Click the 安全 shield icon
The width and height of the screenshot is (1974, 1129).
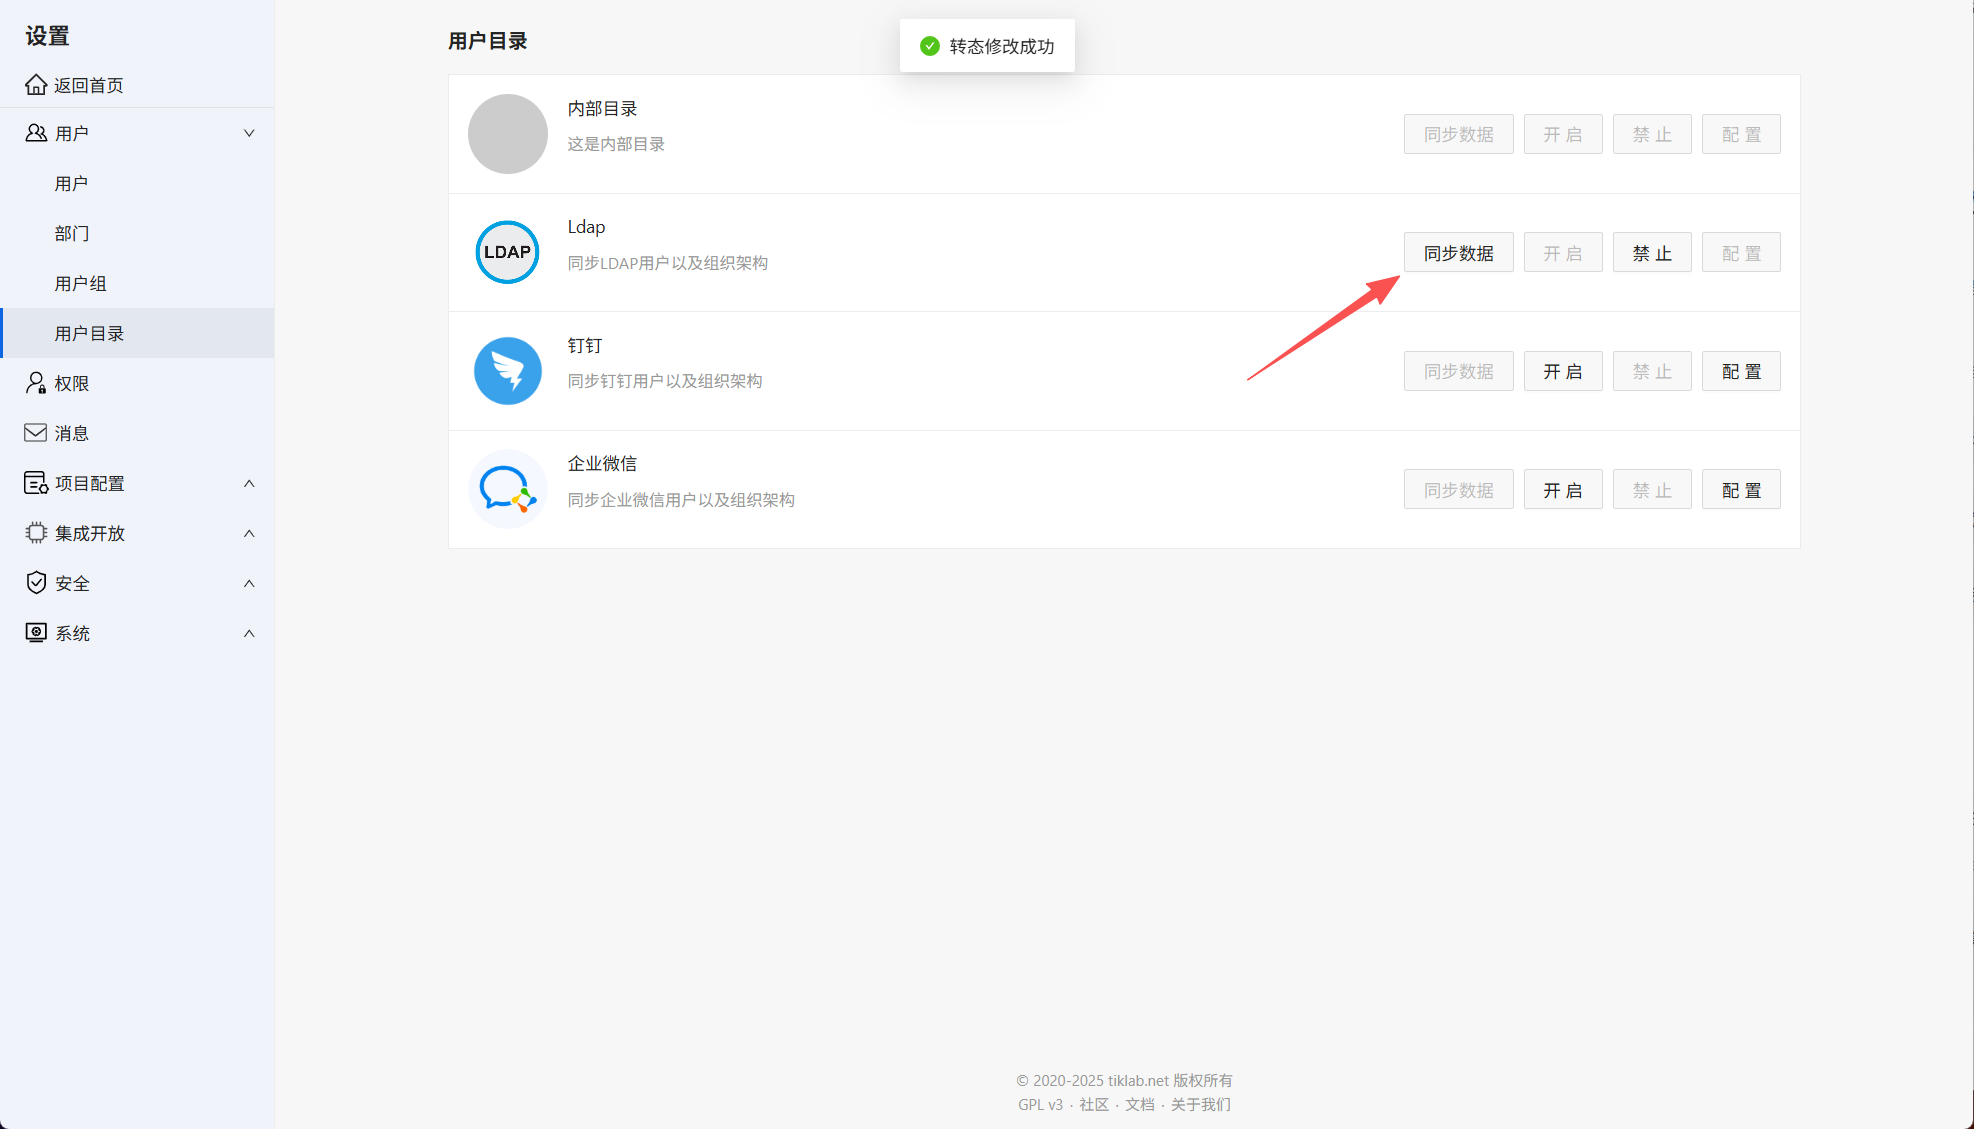(36, 583)
